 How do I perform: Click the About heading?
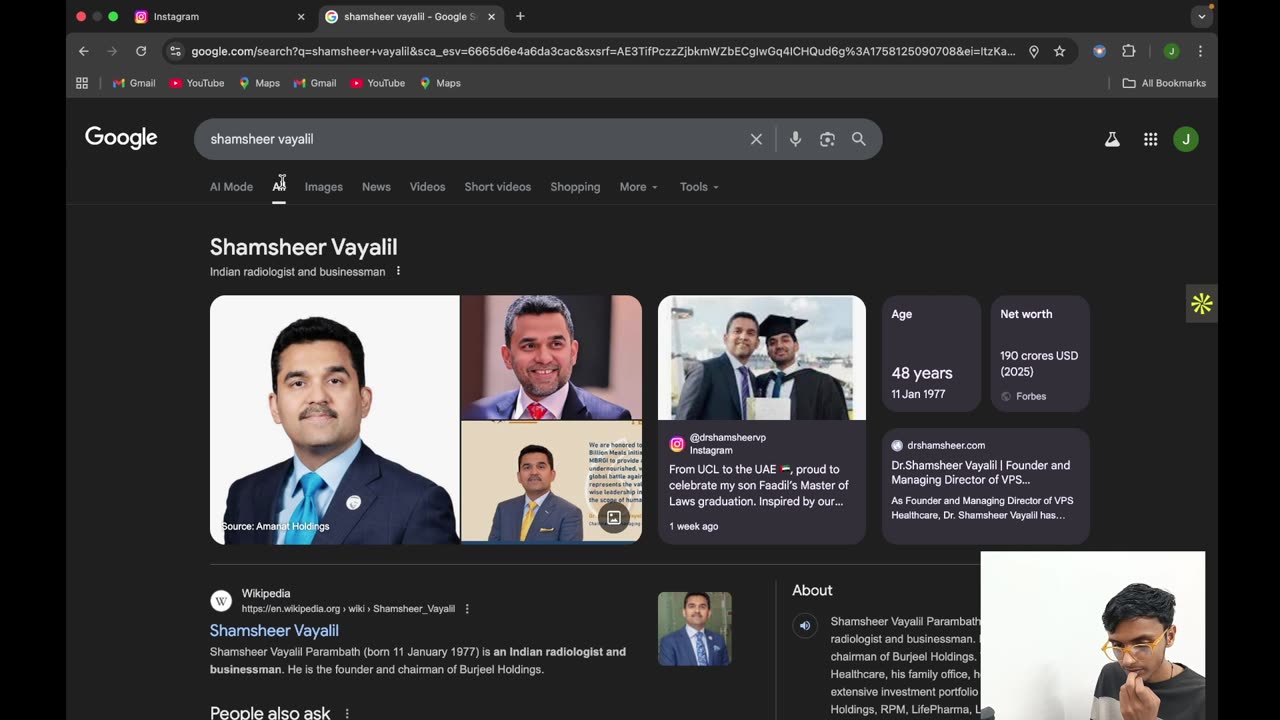pos(812,590)
